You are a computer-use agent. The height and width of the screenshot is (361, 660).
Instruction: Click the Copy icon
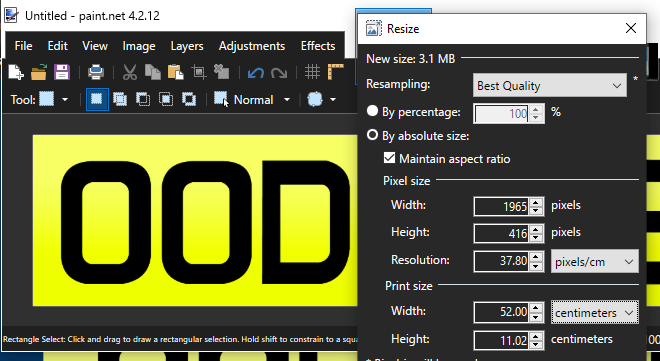(152, 72)
